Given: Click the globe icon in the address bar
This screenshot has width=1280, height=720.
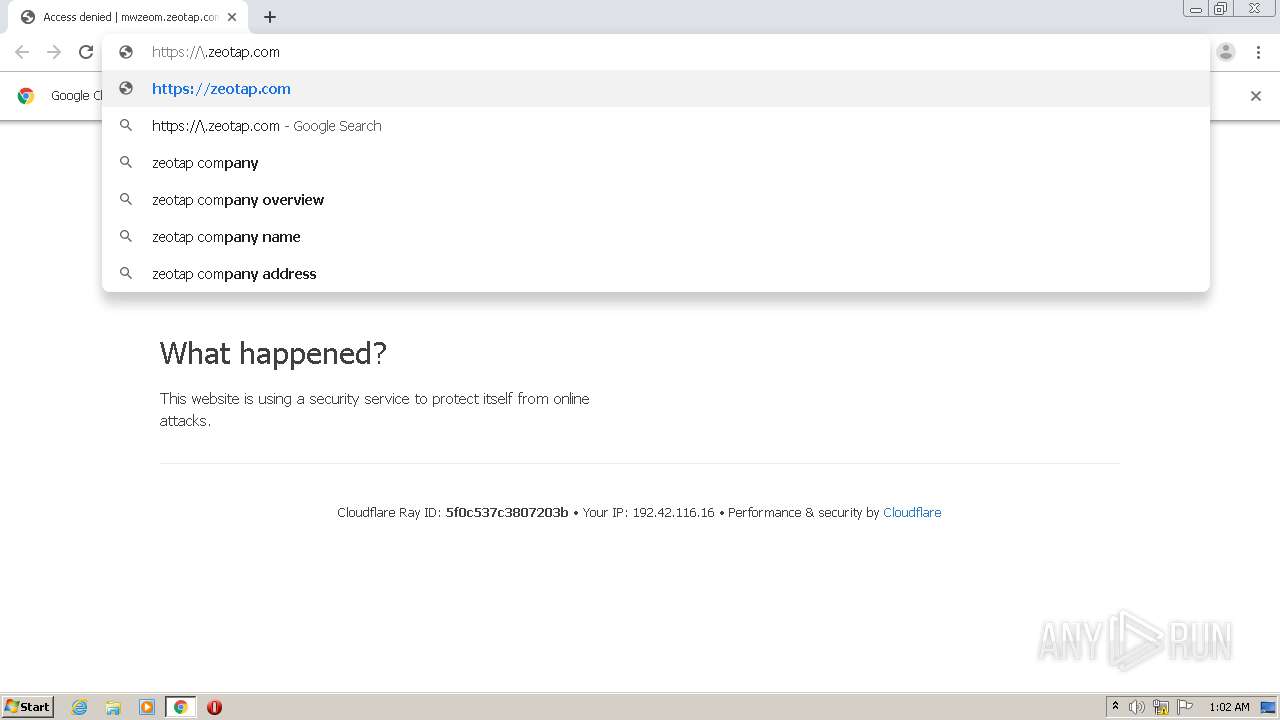Looking at the screenshot, I should pyautogui.click(x=126, y=52).
